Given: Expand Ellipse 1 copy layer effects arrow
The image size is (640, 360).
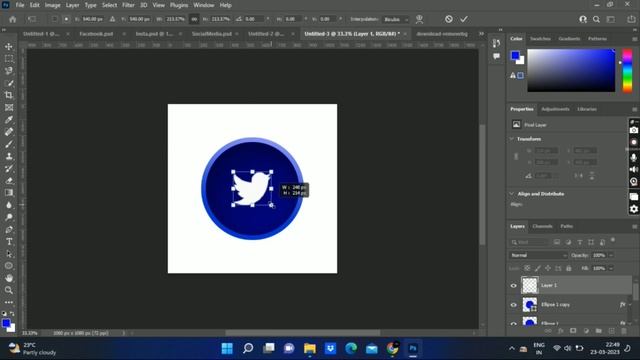Looking at the screenshot, I should pyautogui.click(x=630, y=304).
